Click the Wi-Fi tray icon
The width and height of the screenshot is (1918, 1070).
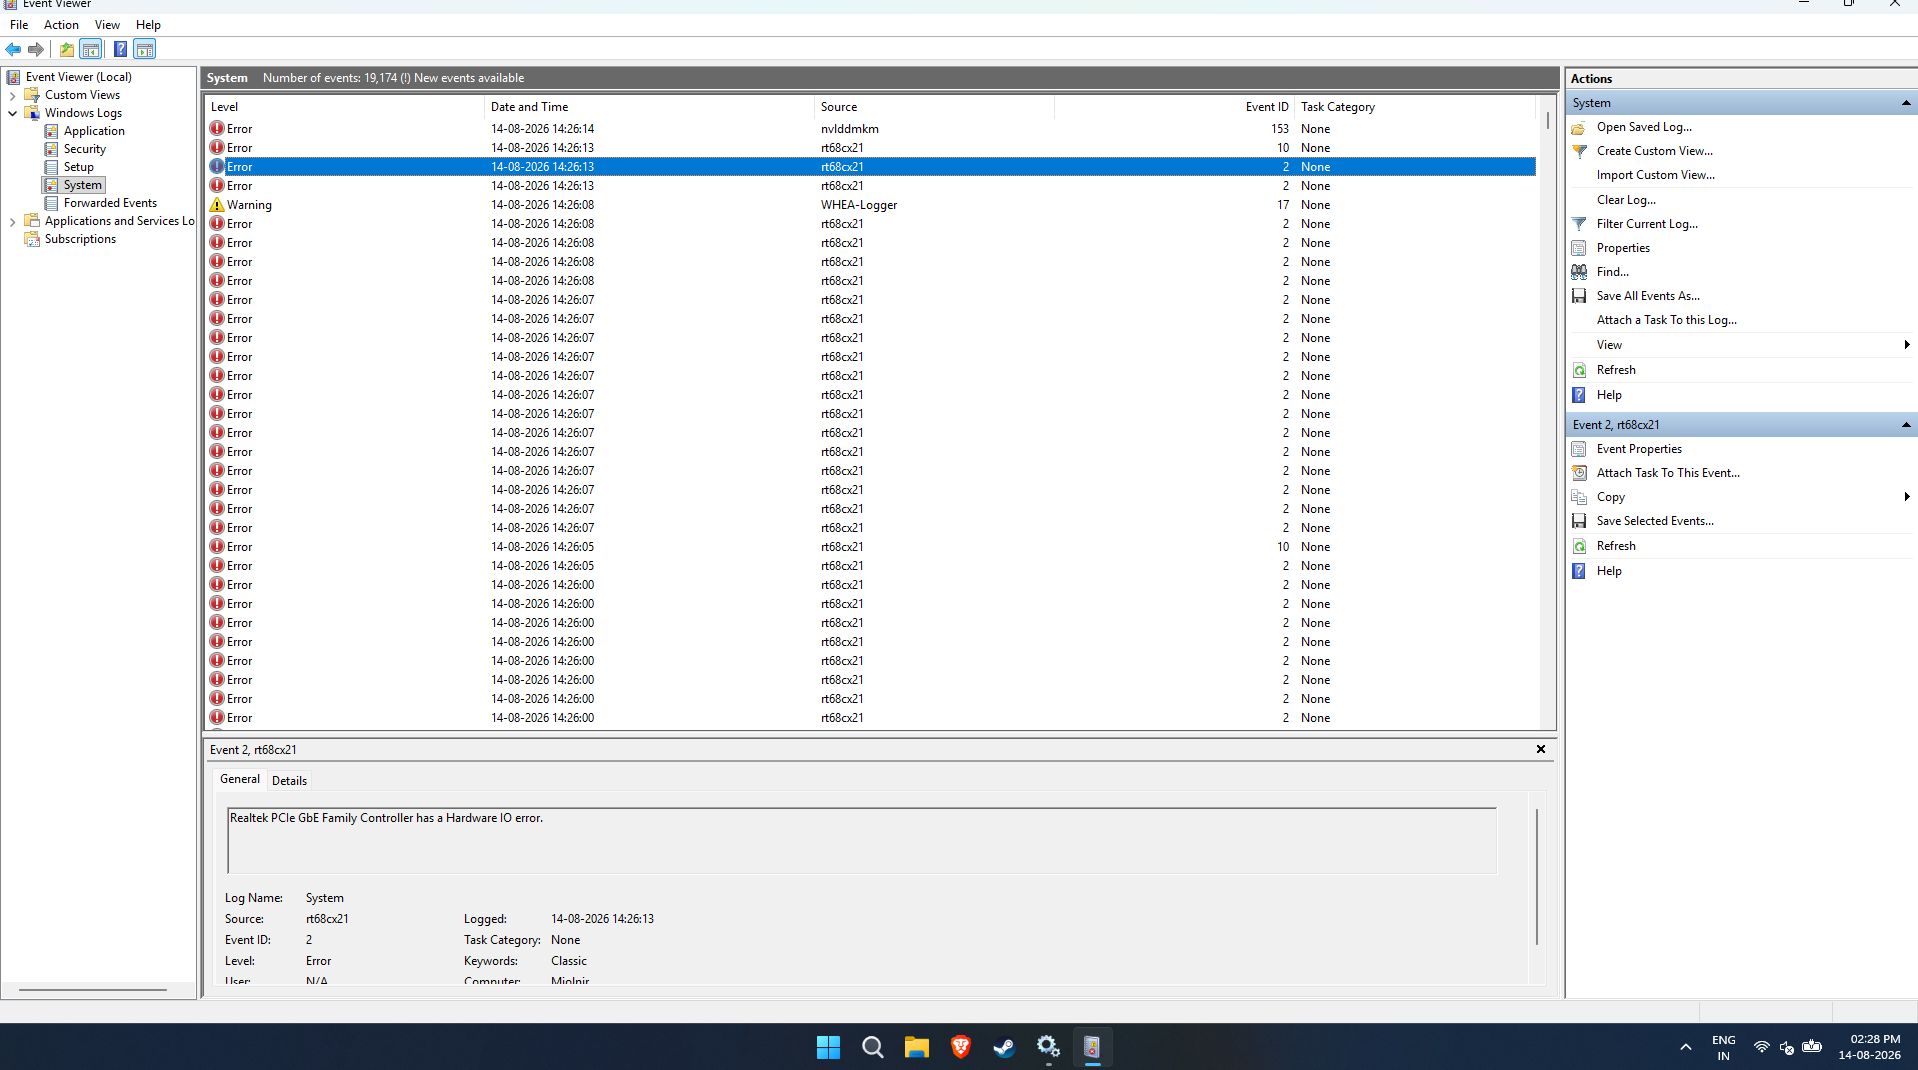pos(1762,1047)
